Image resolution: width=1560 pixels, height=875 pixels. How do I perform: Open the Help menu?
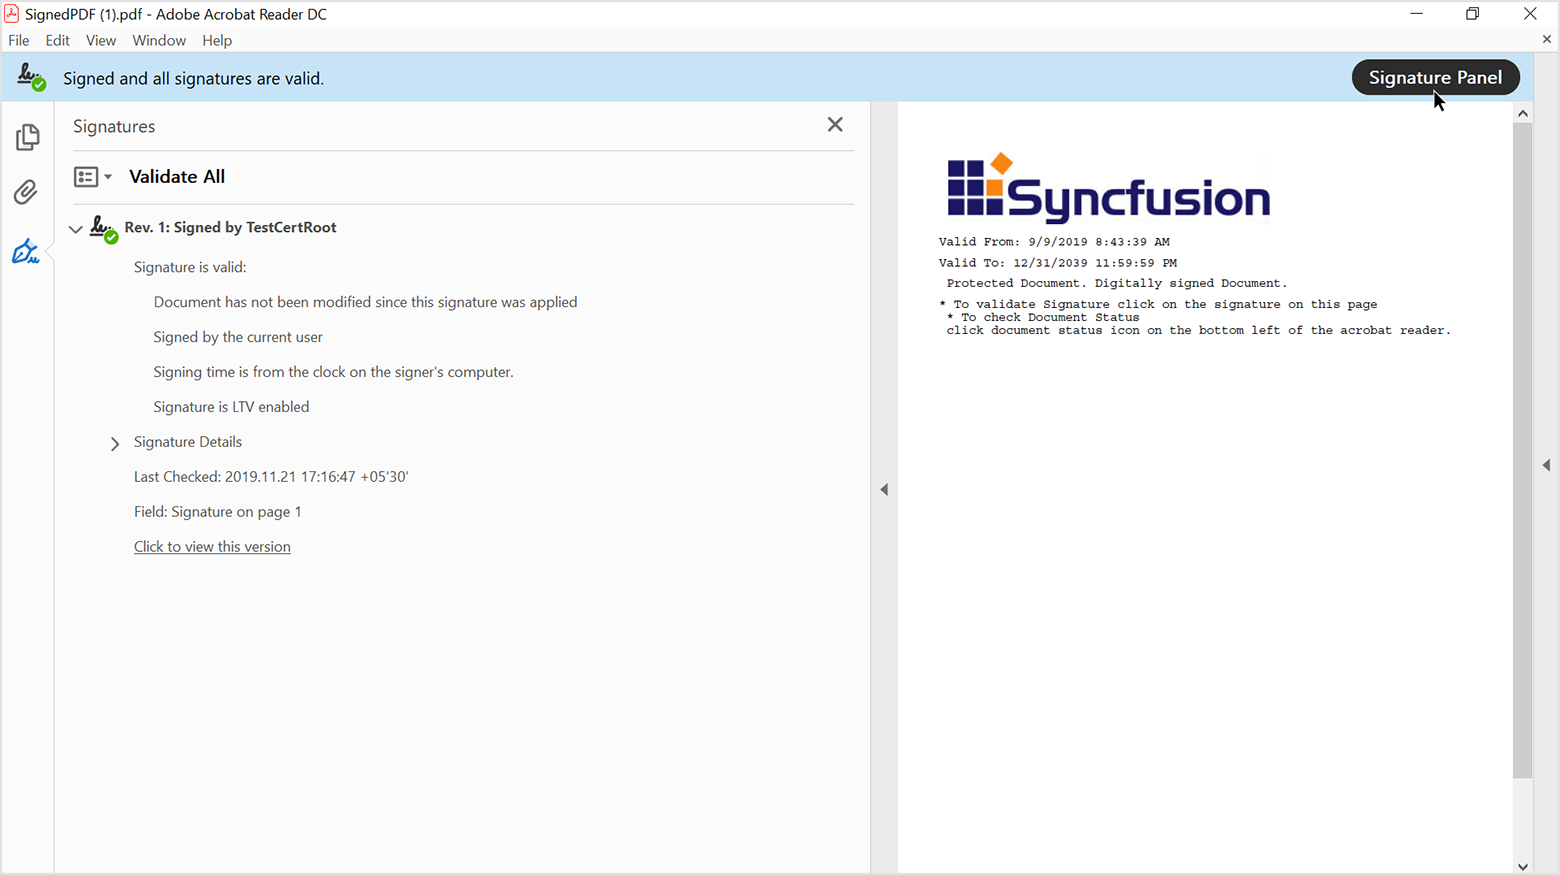pyautogui.click(x=217, y=41)
